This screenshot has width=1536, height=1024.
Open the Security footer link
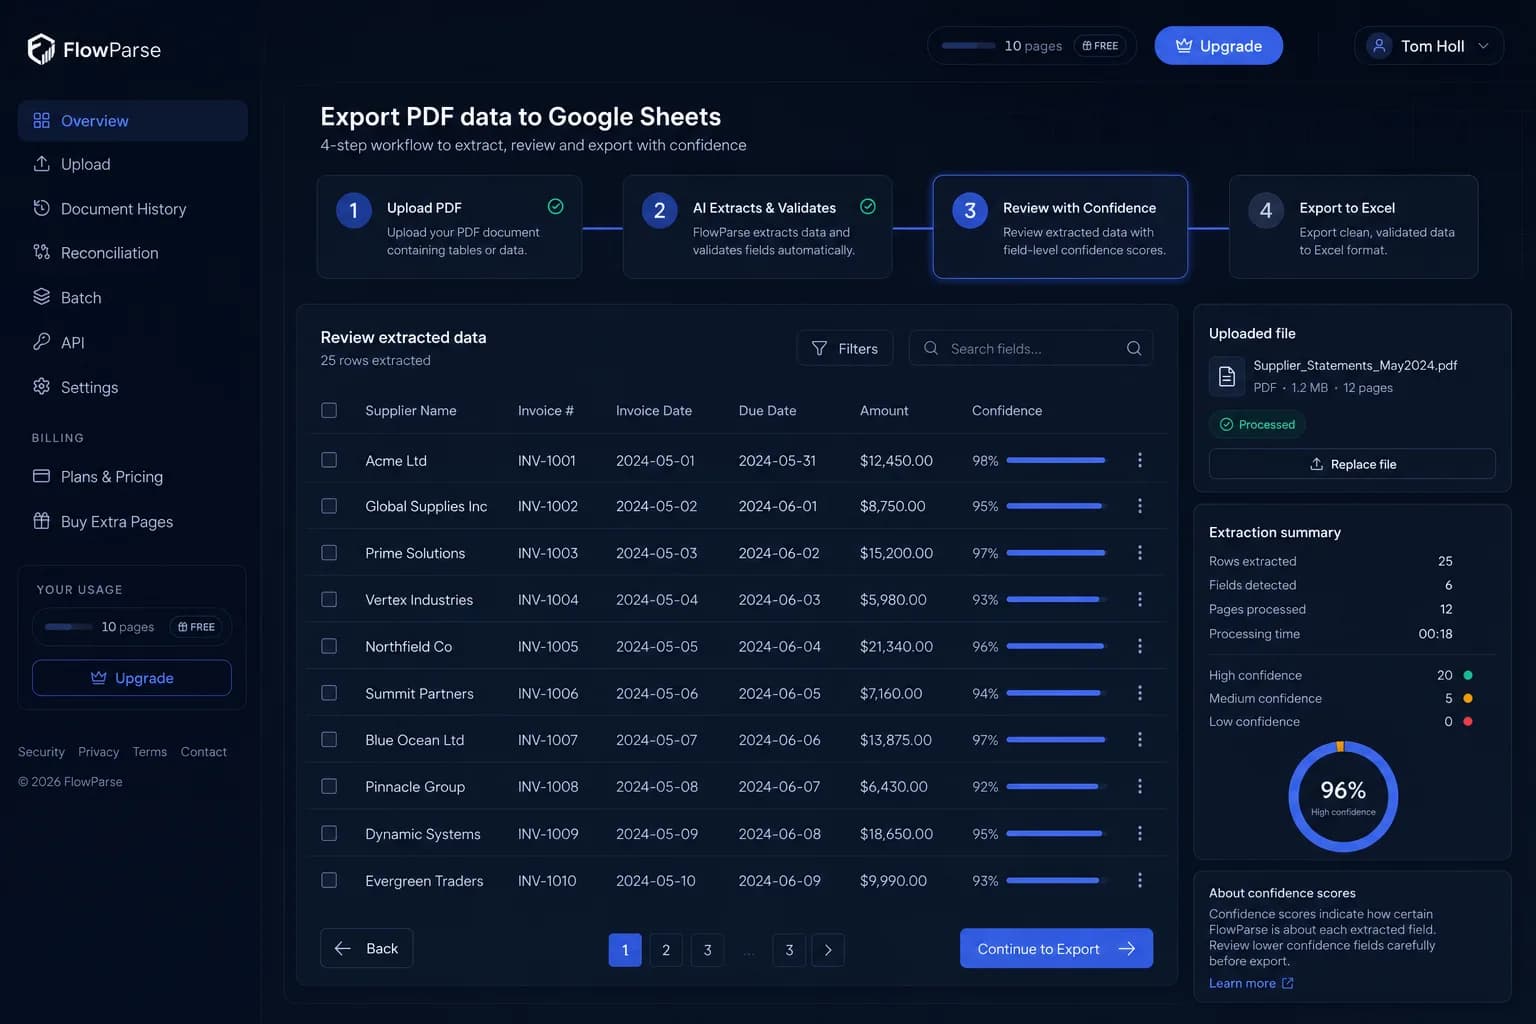coord(41,752)
